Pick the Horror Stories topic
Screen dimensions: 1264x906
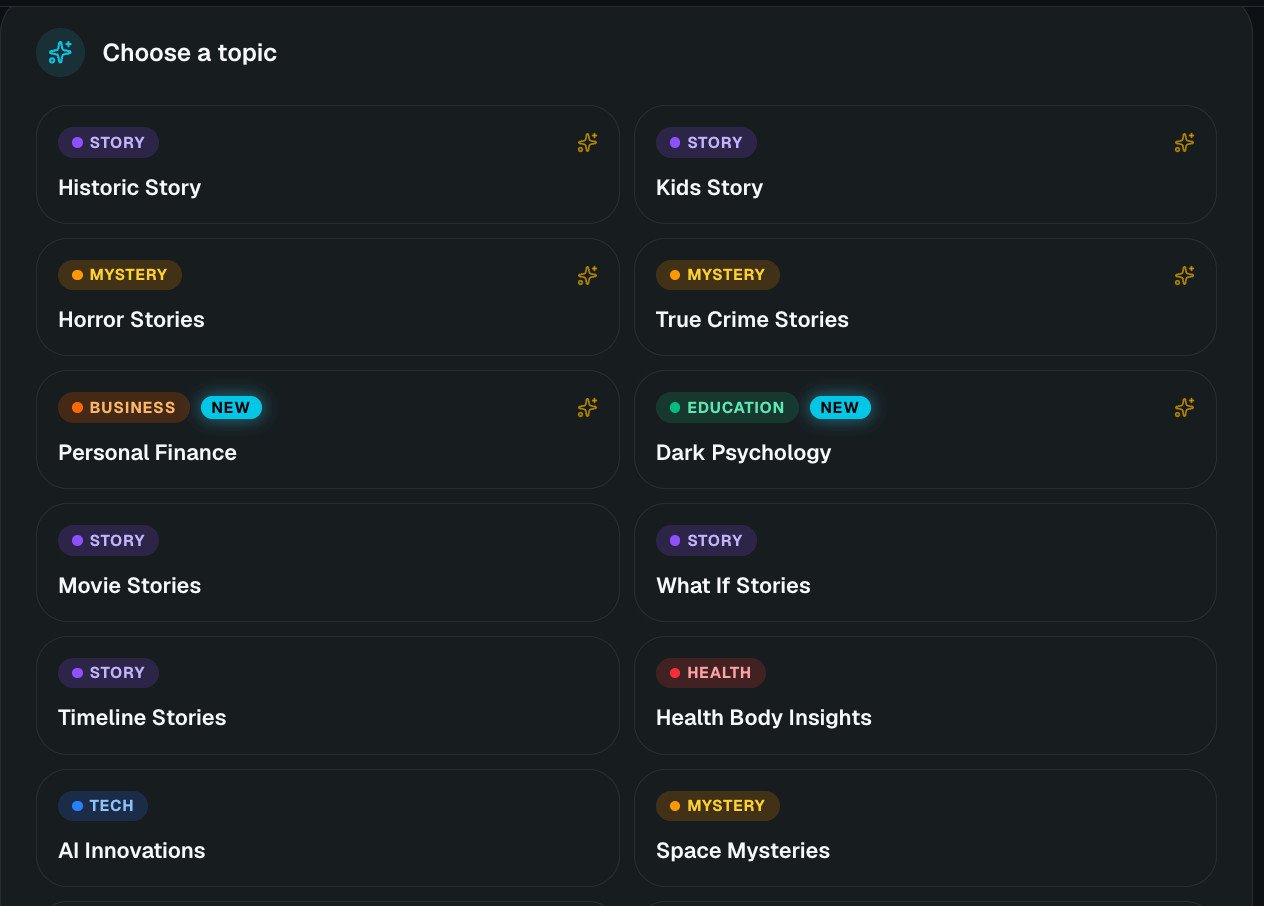pos(328,297)
